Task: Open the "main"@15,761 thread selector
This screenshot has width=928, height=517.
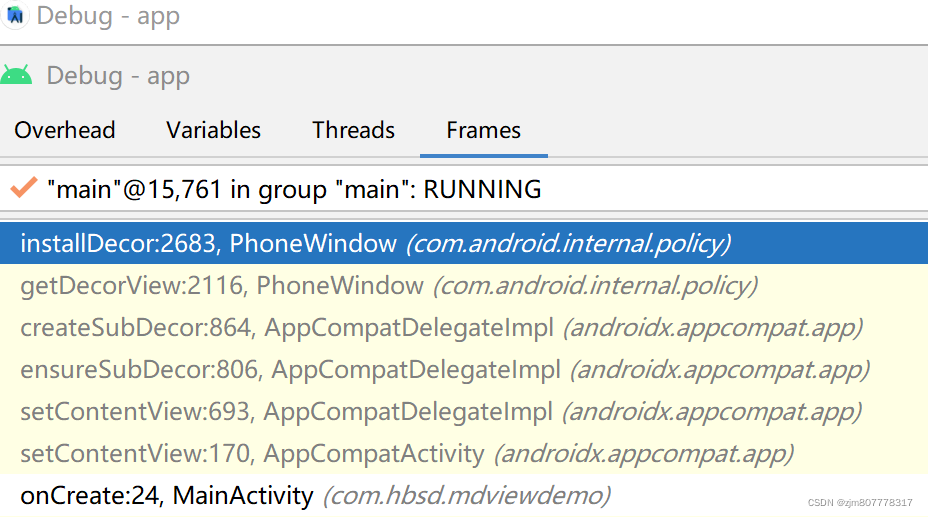Action: pyautogui.click(x=464, y=189)
